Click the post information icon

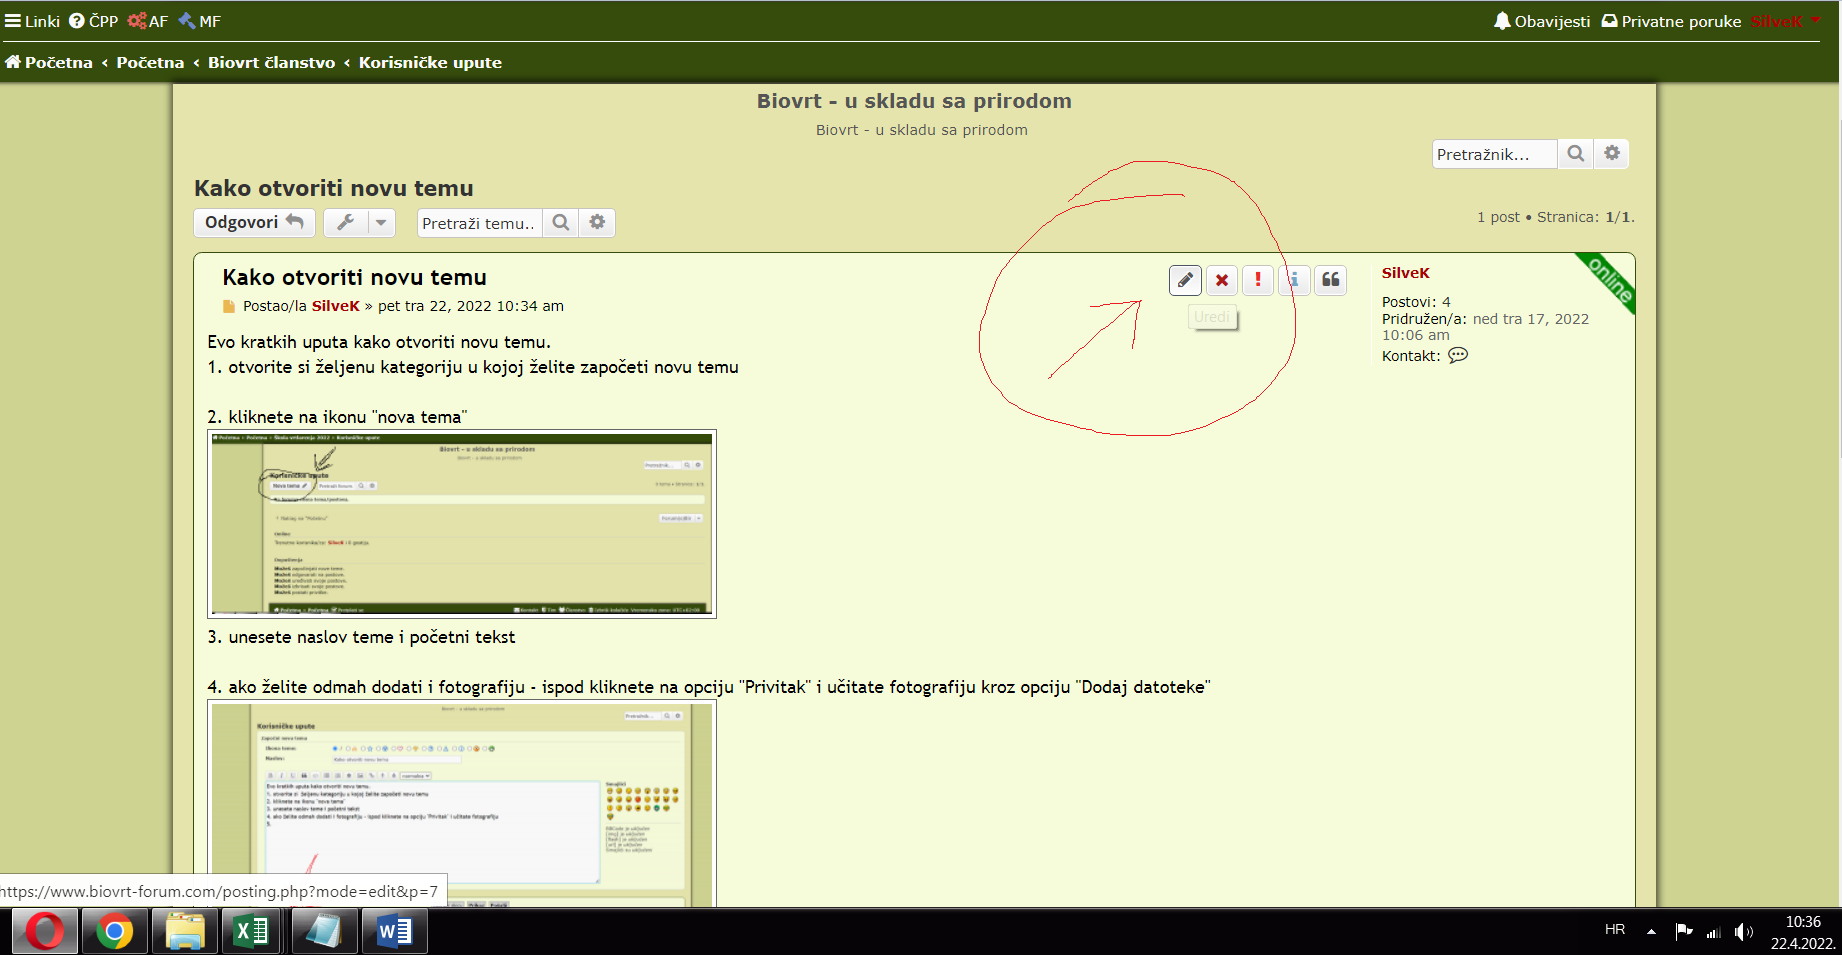1294,280
